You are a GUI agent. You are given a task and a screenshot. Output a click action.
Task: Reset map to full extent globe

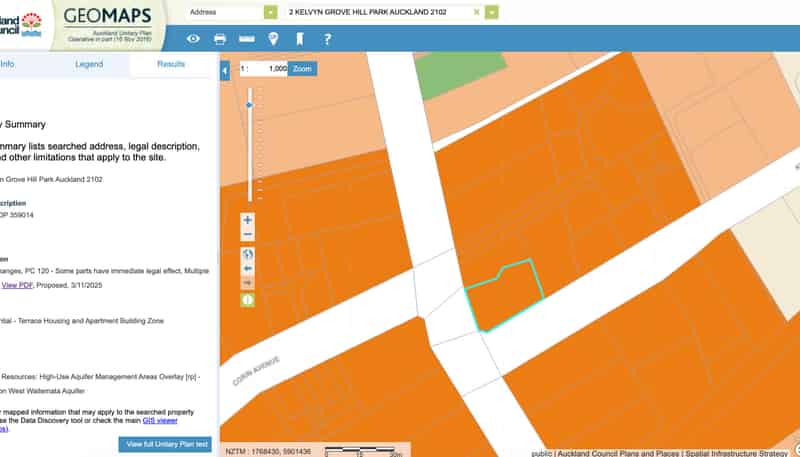pos(247,254)
